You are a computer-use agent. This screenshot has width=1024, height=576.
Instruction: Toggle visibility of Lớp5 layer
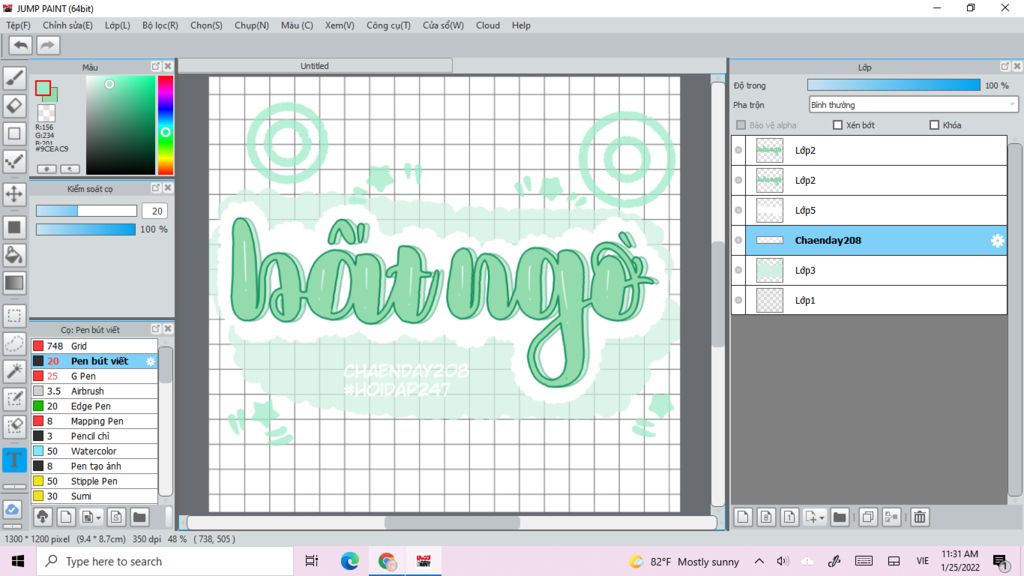point(739,211)
